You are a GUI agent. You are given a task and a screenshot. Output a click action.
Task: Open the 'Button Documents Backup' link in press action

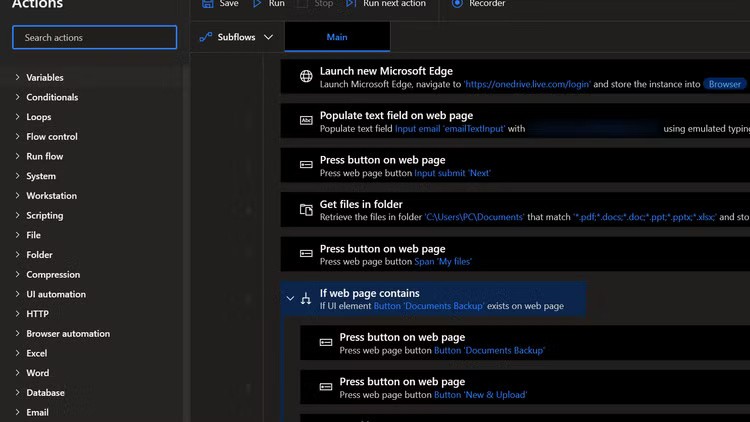coord(489,350)
